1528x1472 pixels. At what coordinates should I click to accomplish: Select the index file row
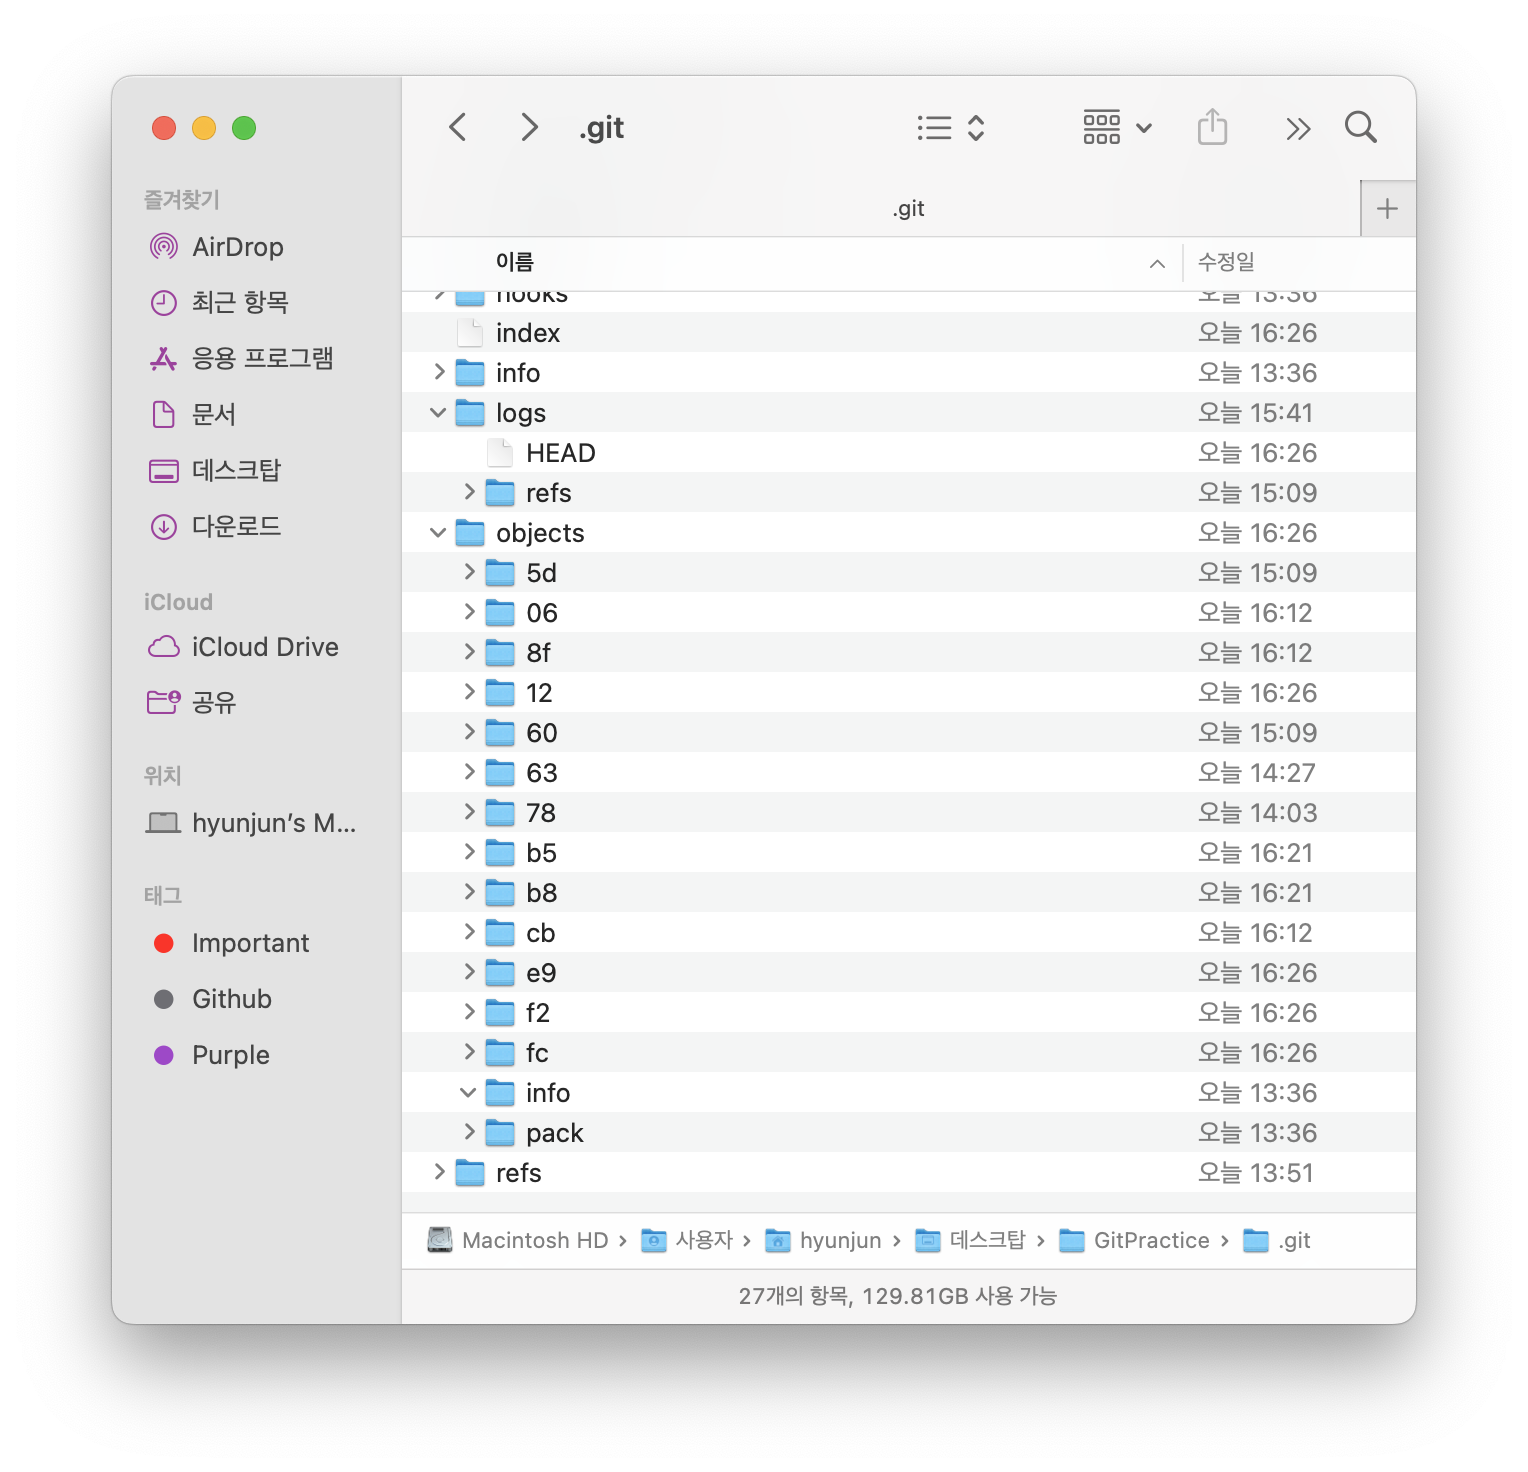908,333
